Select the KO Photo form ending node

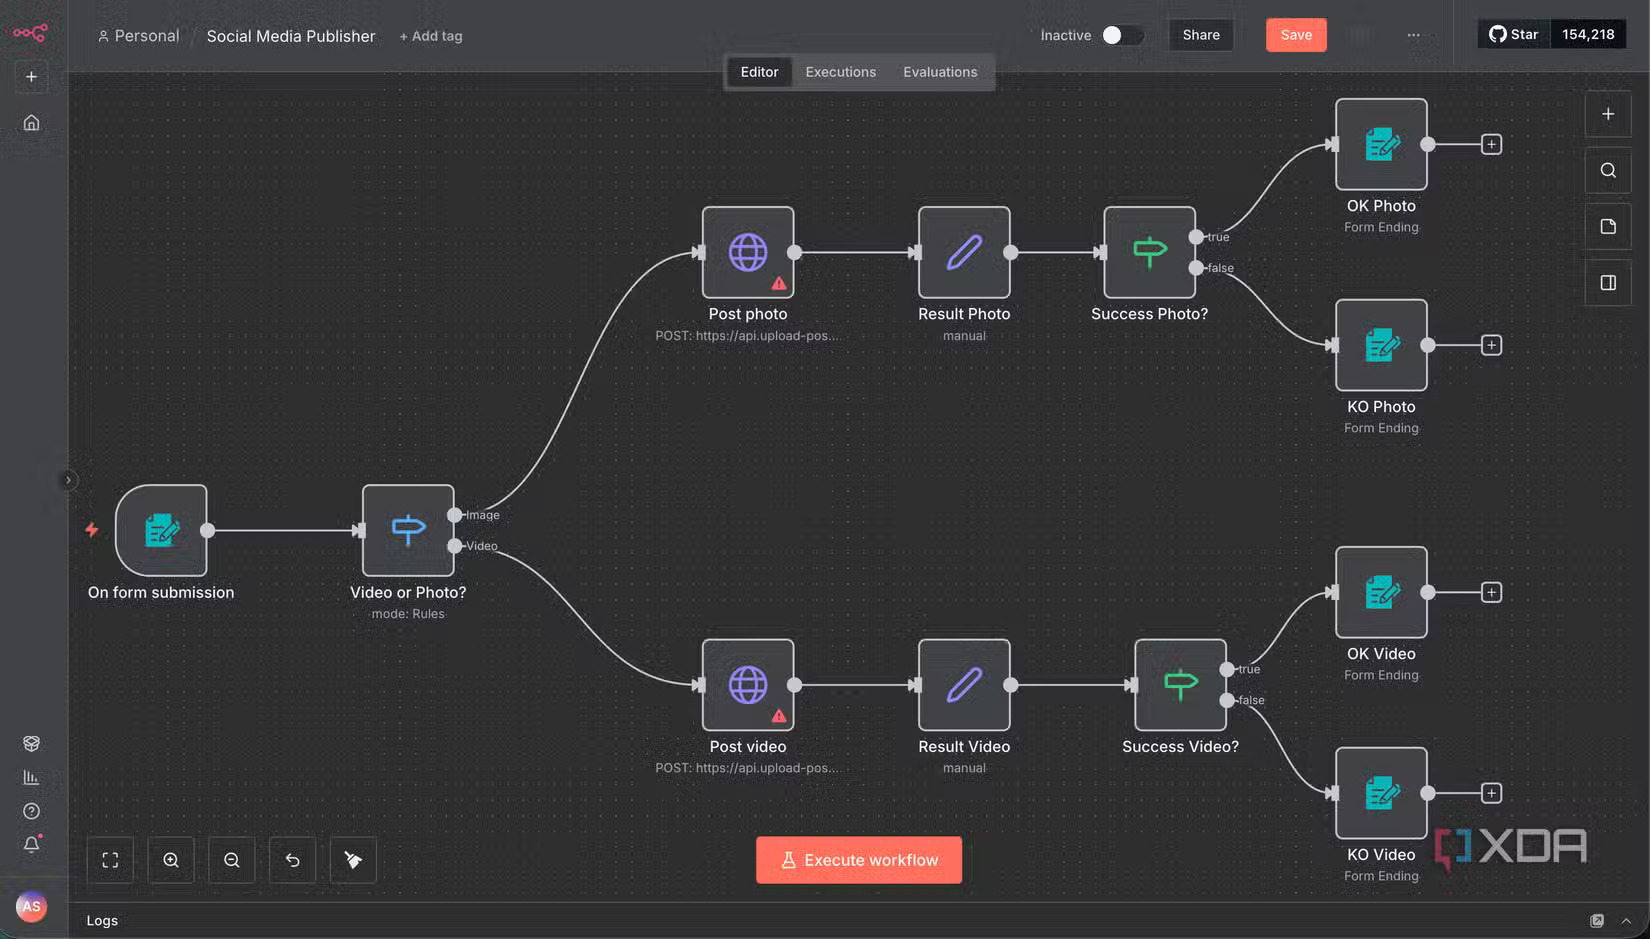pos(1381,345)
